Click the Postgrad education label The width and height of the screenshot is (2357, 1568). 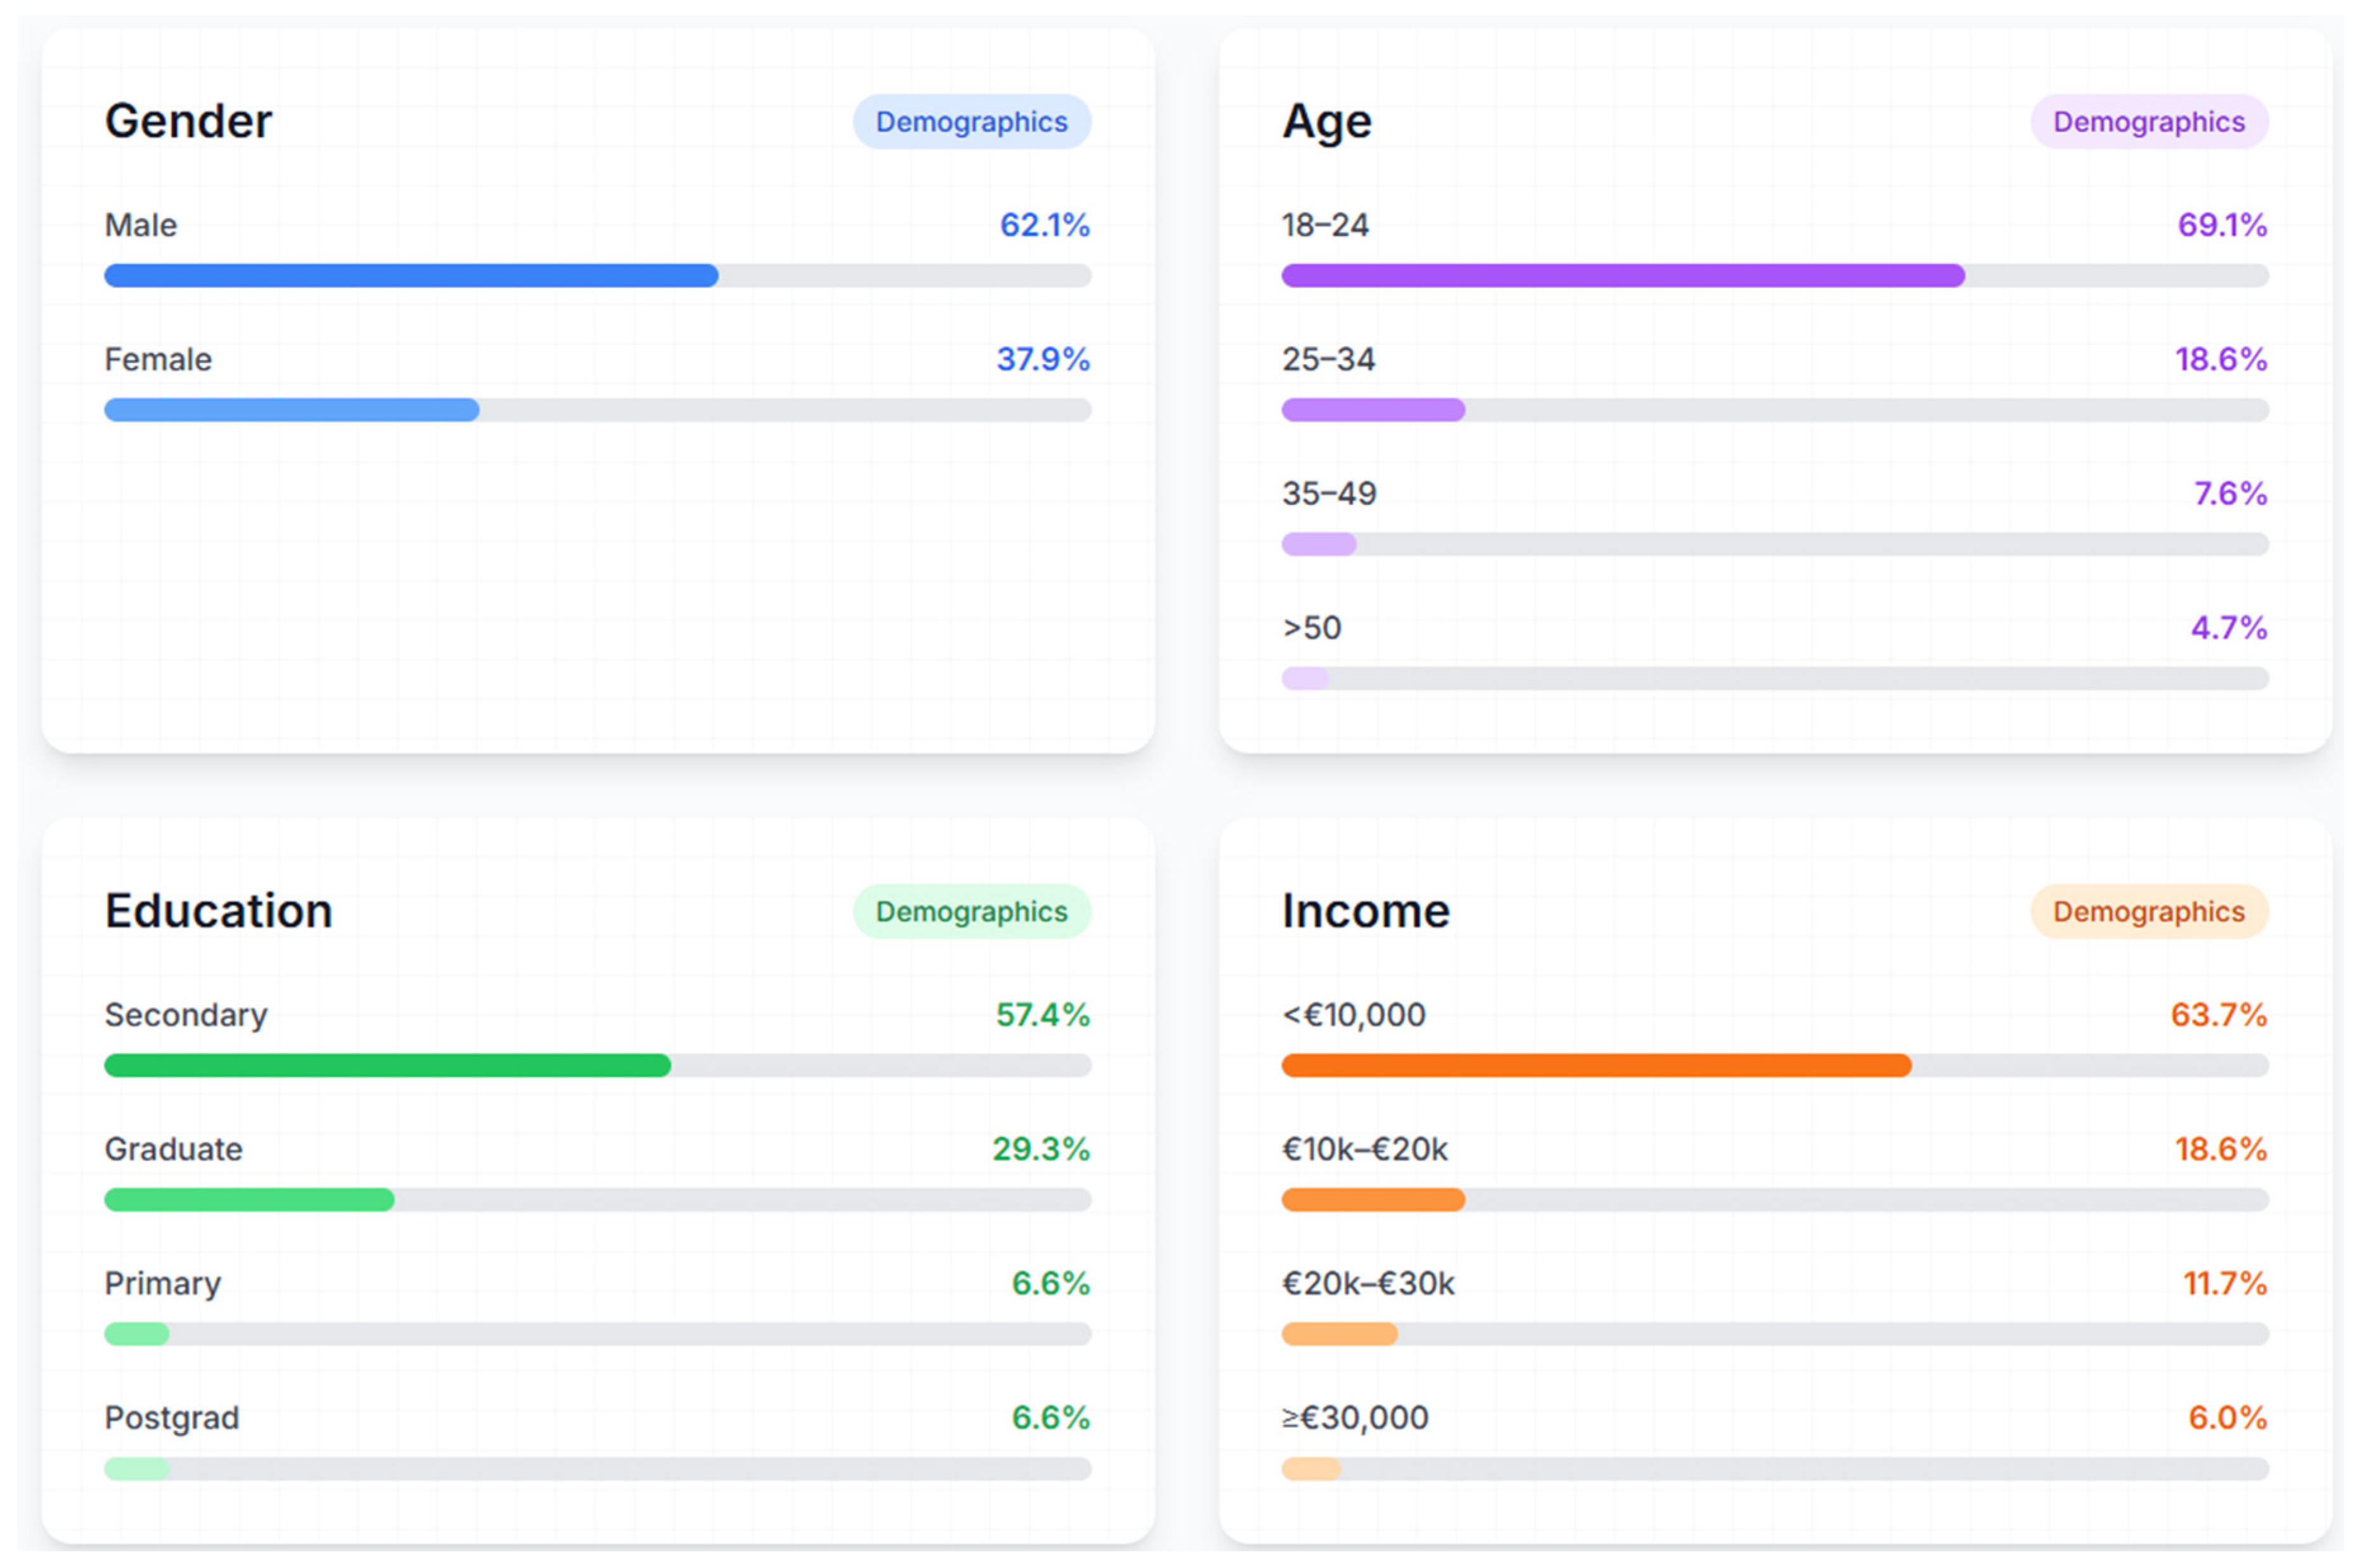click(x=171, y=1417)
